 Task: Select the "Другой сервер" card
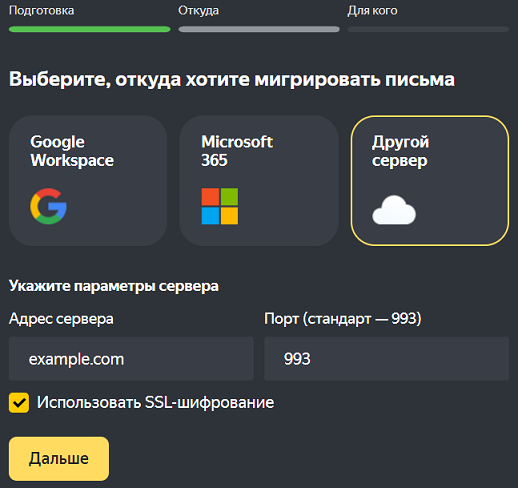(430, 181)
